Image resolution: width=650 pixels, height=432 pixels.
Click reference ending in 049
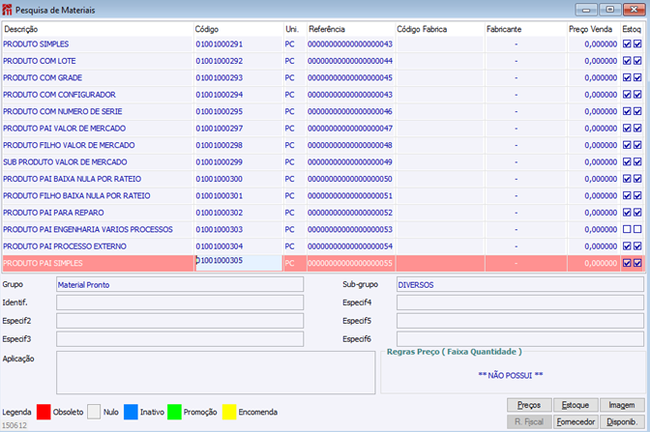(350, 162)
